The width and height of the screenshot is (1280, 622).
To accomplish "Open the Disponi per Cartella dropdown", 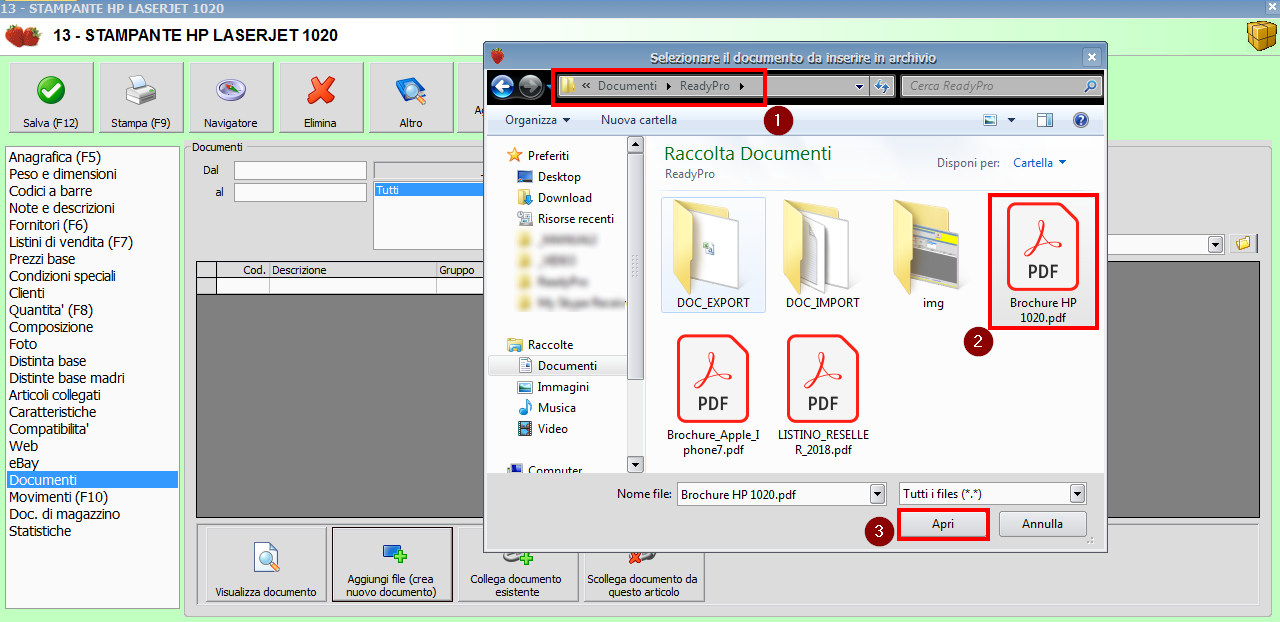I will coord(1039,163).
